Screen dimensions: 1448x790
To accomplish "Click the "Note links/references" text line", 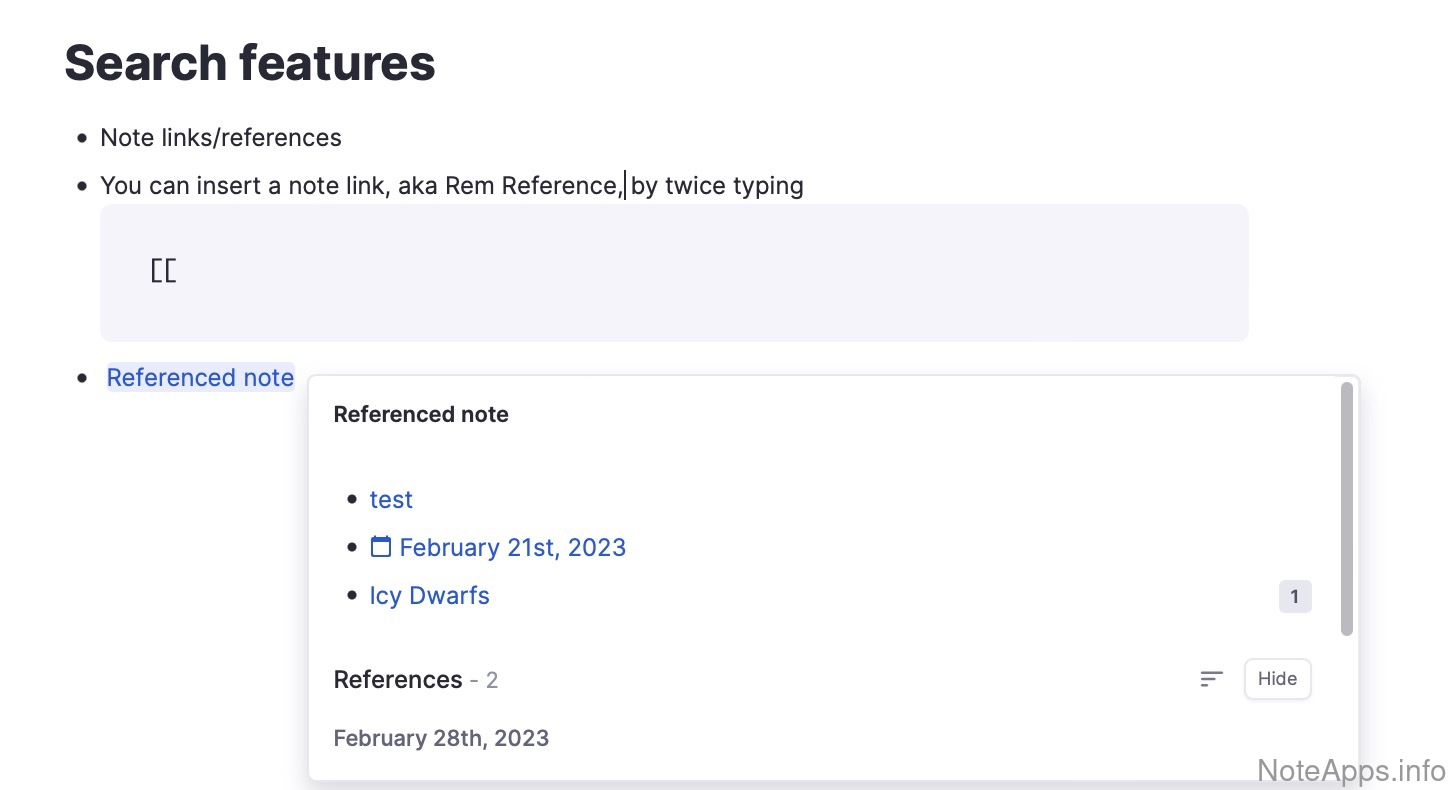I will point(221,137).
